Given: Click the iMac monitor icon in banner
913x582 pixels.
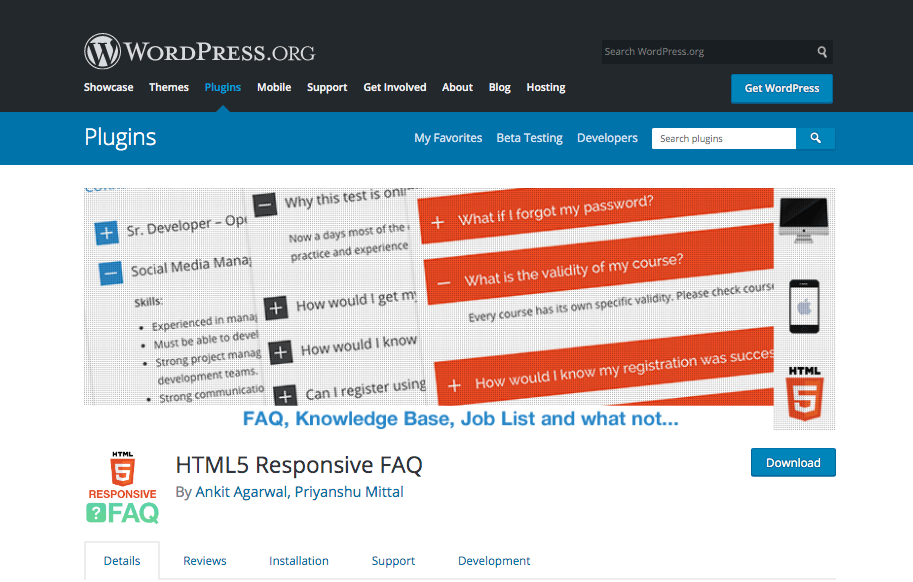Looking at the screenshot, I should (804, 220).
